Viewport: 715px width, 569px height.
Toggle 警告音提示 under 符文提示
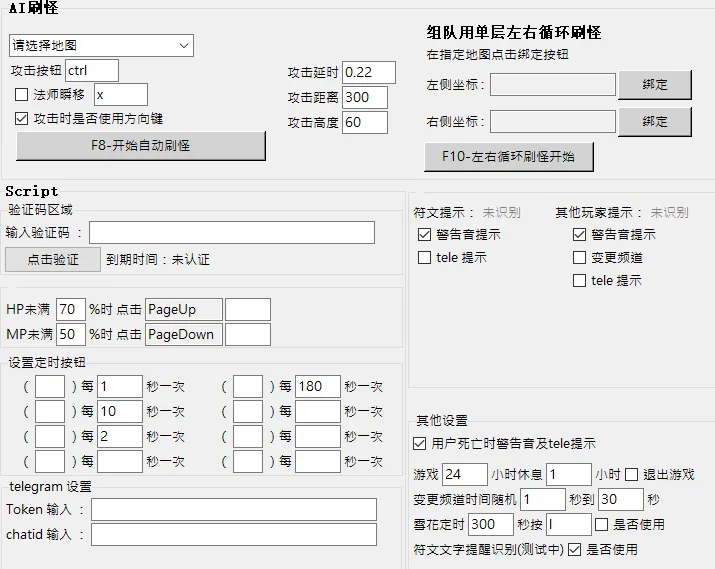425,235
